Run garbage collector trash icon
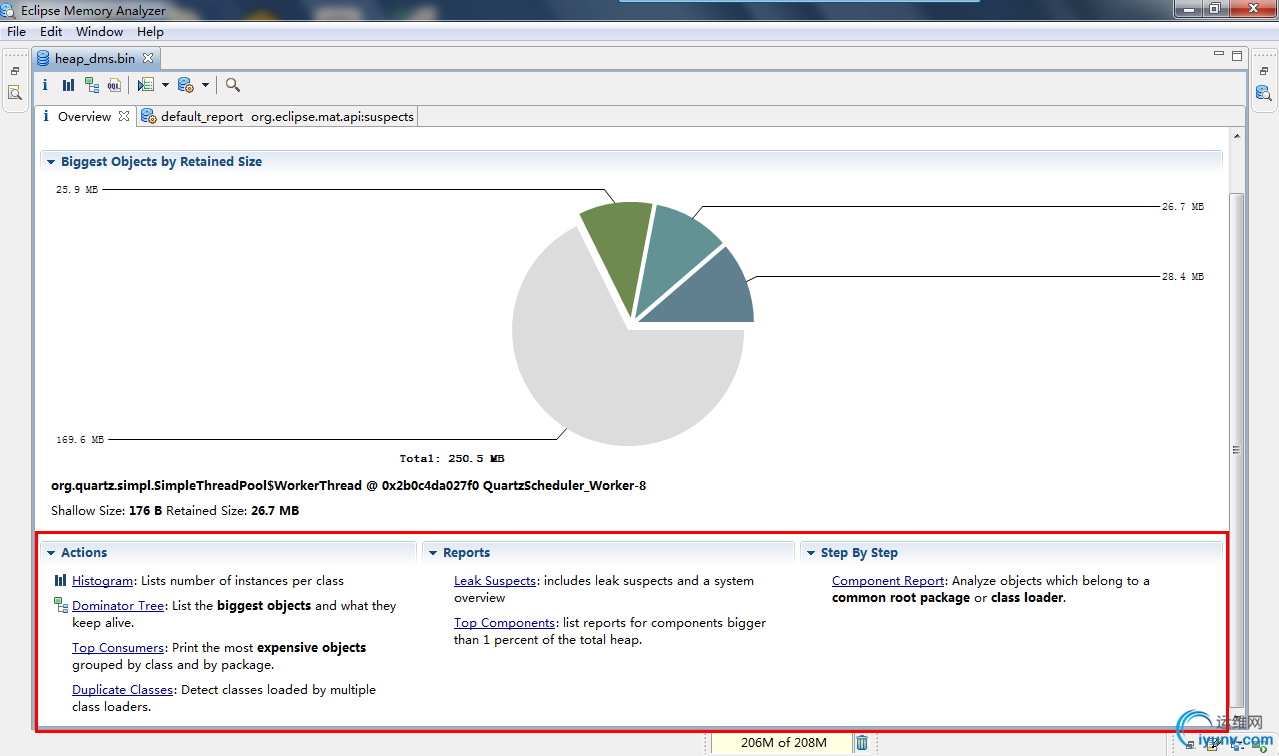 tap(862, 742)
